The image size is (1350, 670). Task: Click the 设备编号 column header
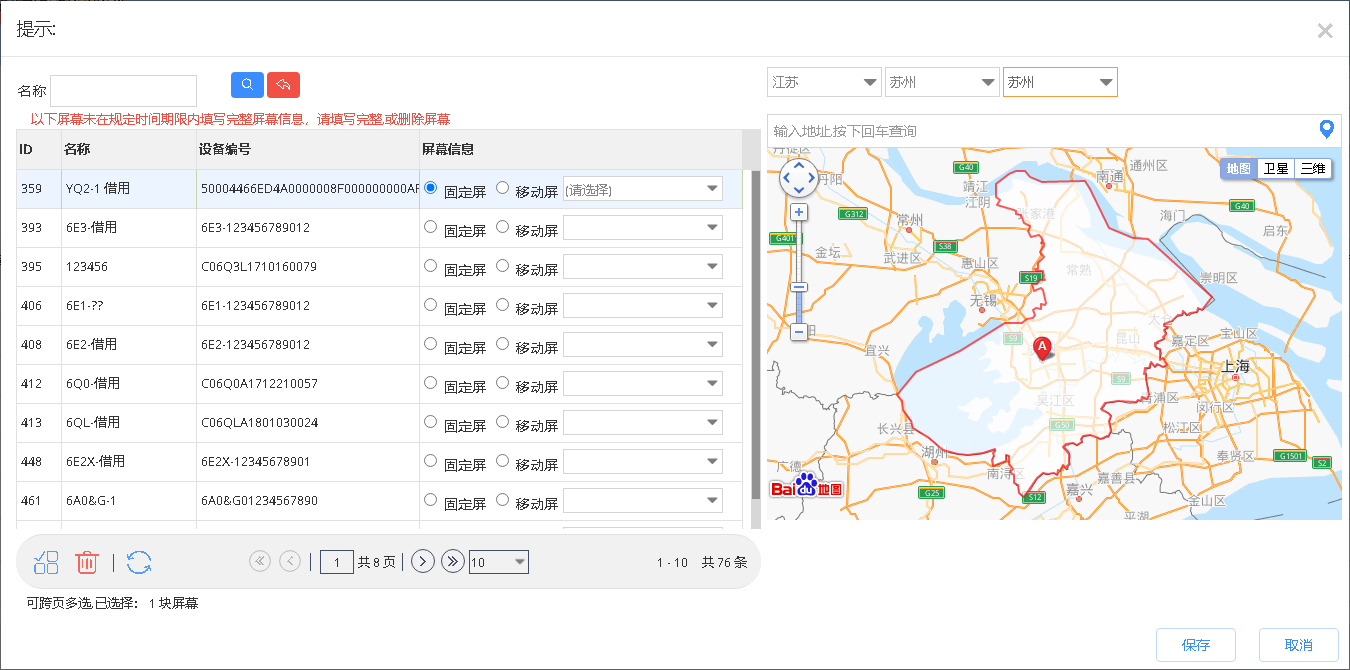click(307, 149)
